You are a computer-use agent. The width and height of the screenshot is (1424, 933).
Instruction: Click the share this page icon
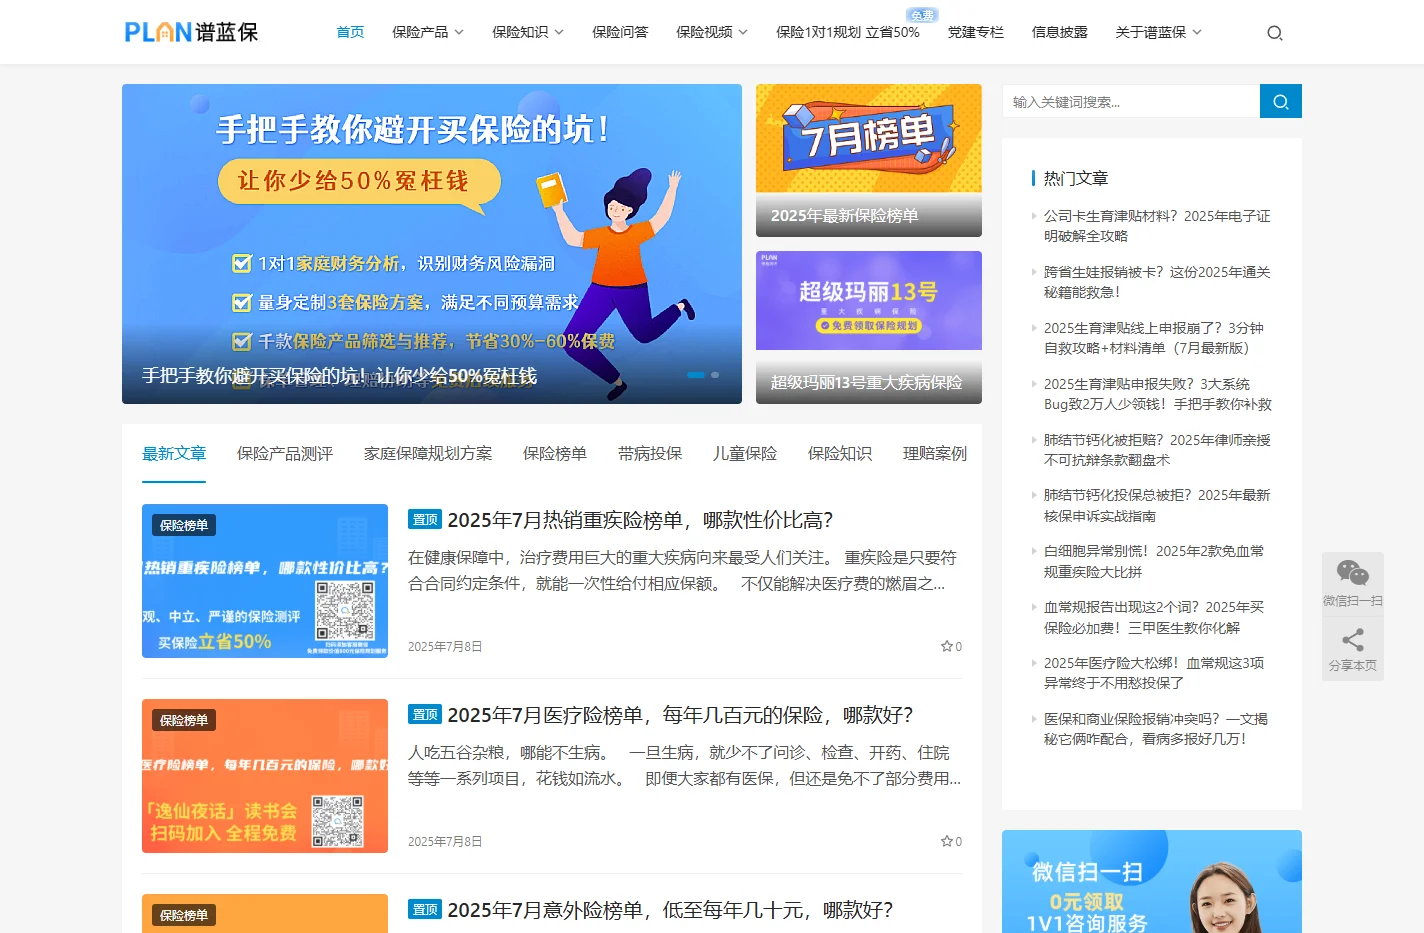(1353, 649)
